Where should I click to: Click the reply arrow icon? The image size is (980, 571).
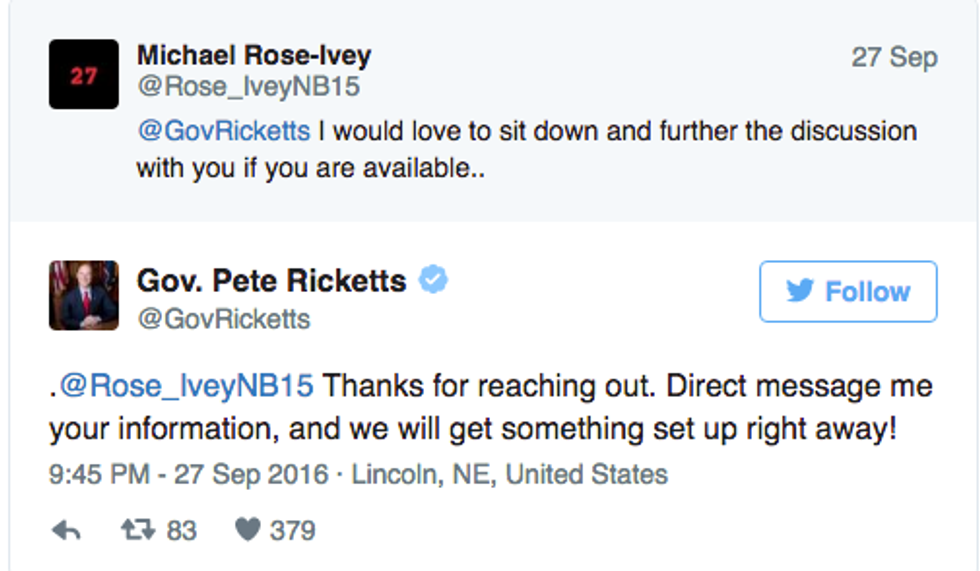click(66, 530)
